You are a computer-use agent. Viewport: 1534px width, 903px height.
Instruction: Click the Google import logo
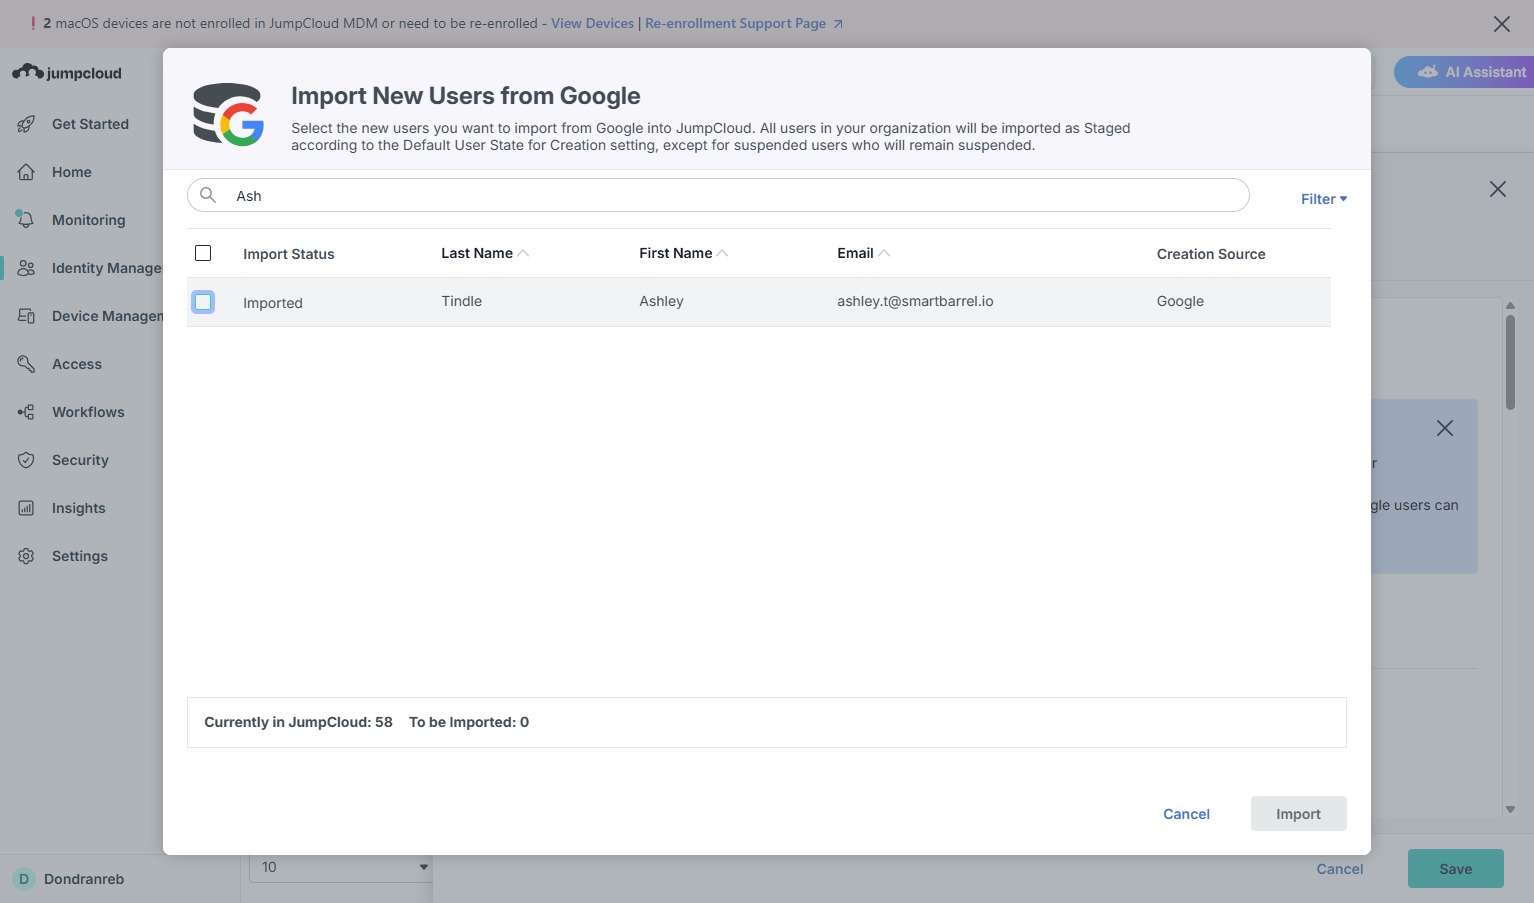[x=228, y=114]
